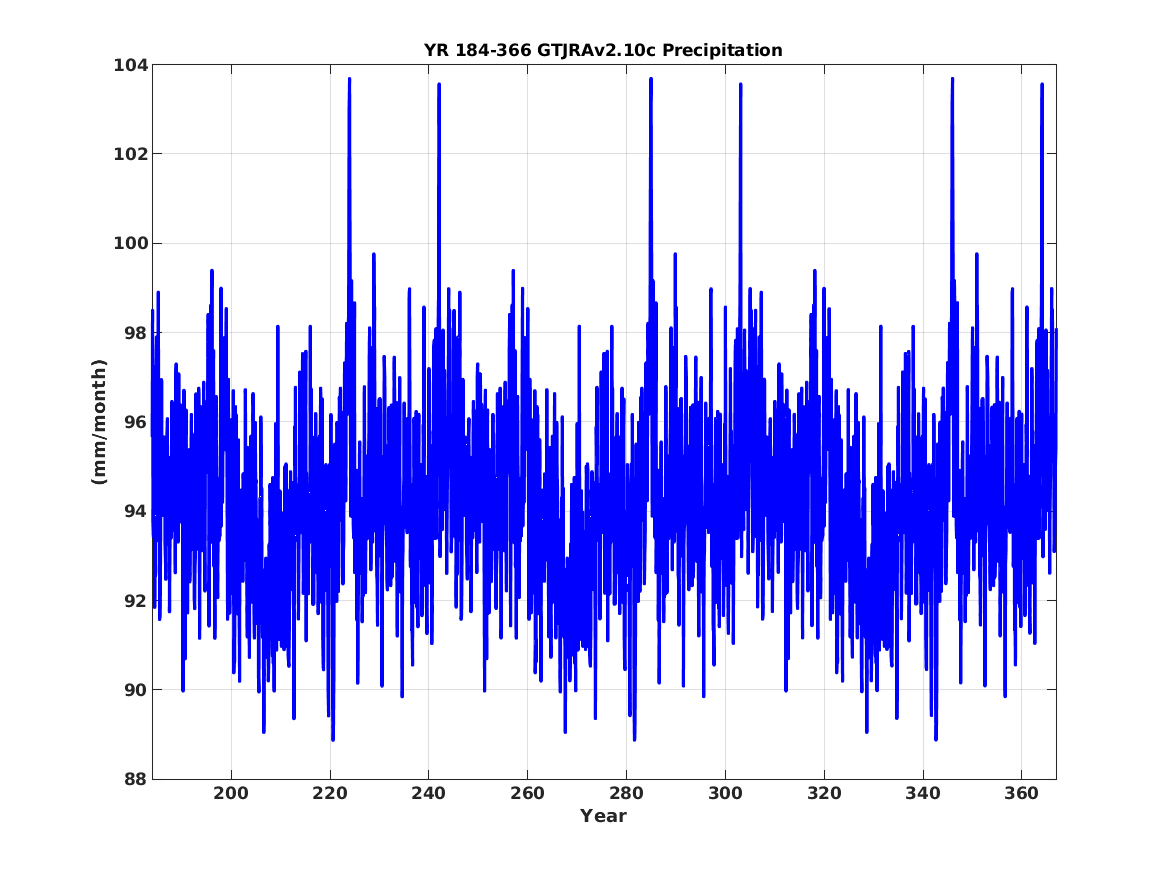Click the x-axis label 'Year'
Screen dimensions: 1167x875
point(604,816)
